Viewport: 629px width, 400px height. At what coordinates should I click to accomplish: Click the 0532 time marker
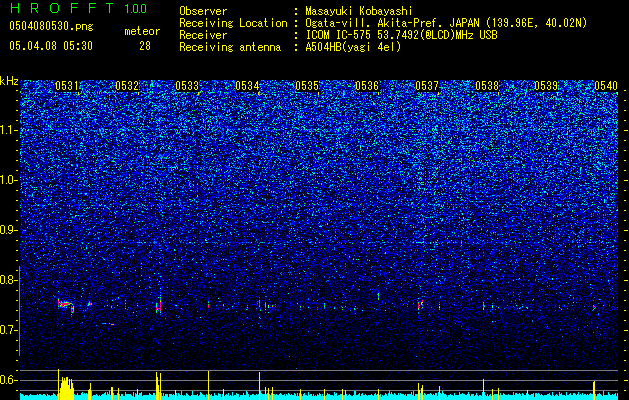pos(127,86)
